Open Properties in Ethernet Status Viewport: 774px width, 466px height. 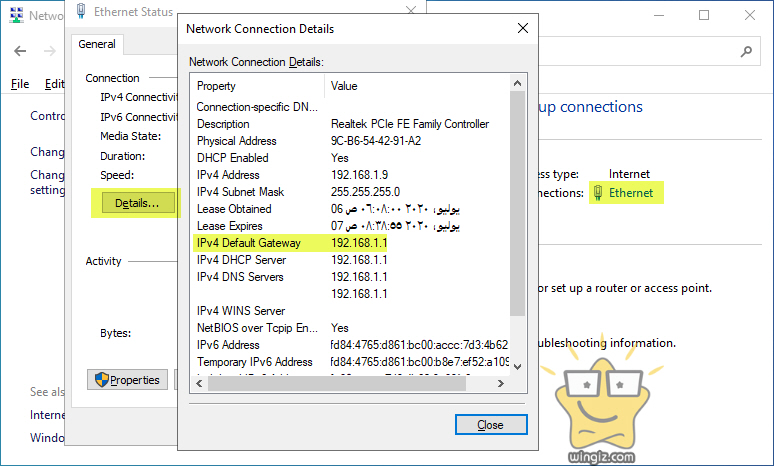click(127, 380)
